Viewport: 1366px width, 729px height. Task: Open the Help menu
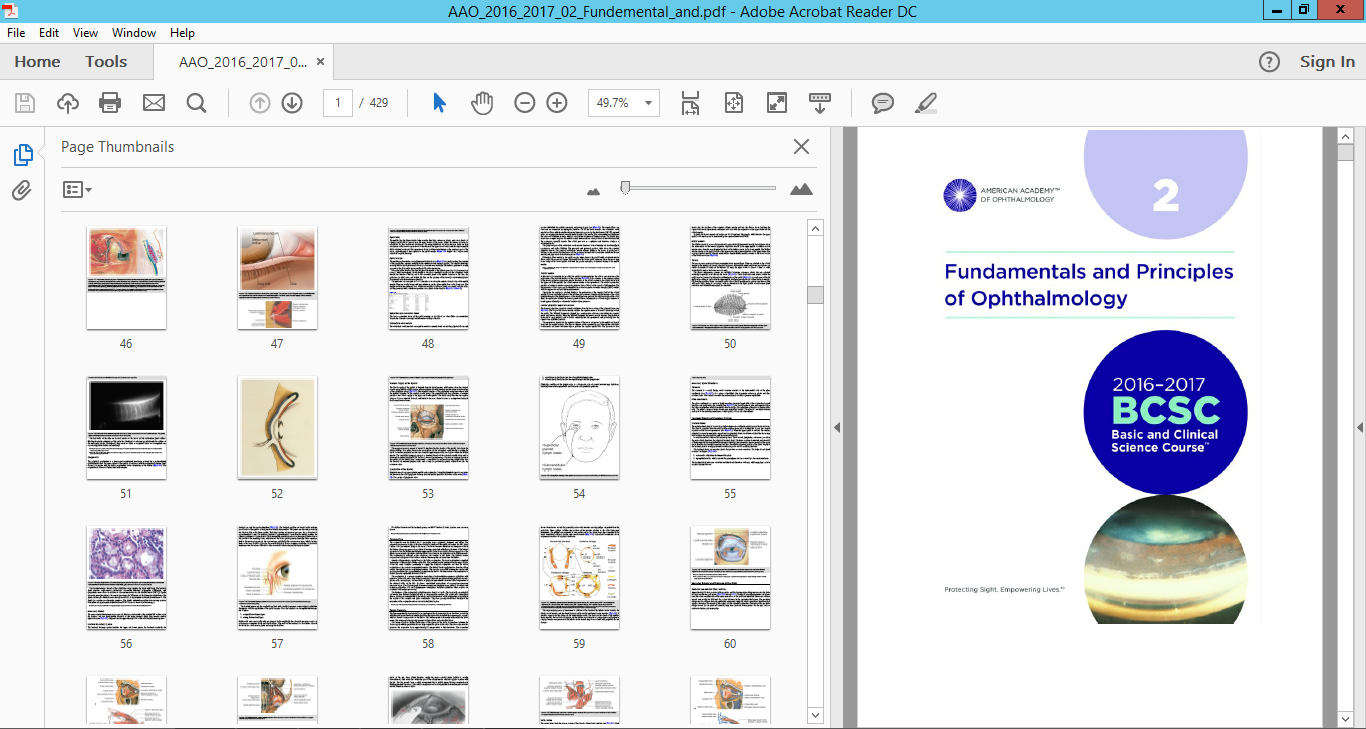[182, 33]
